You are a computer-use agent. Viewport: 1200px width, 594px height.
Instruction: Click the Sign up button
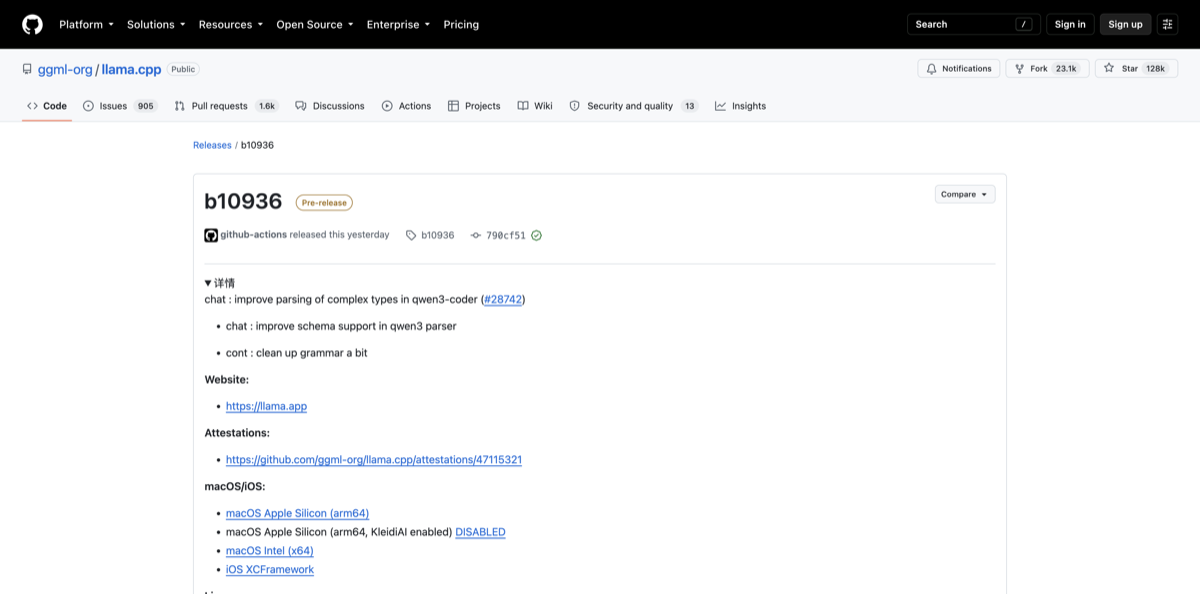pyautogui.click(x=1125, y=24)
